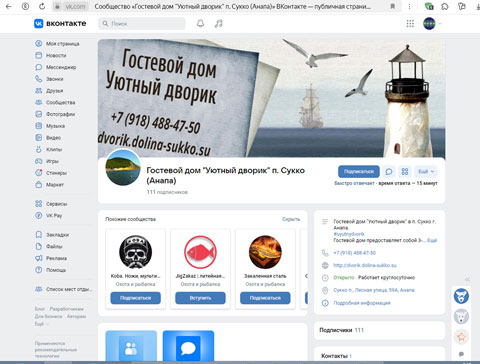Click the search field
Image resolution: width=480 pixels, height=364 pixels.
142,23
